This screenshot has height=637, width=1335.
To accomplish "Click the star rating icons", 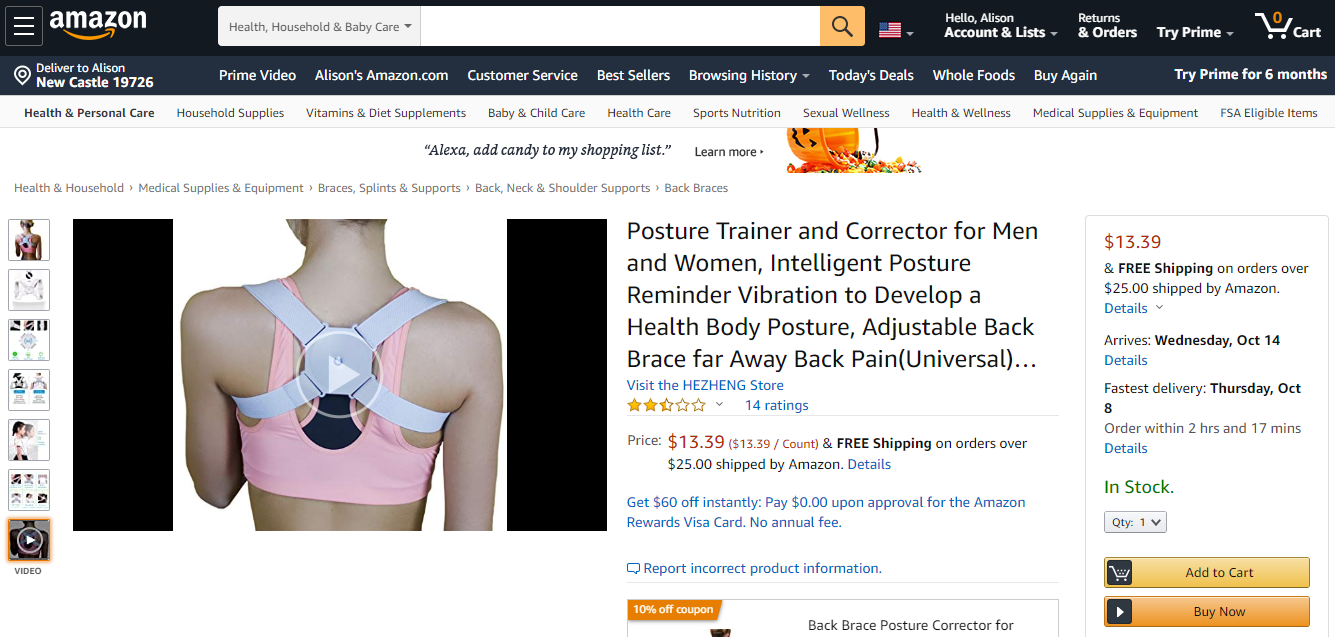I will [x=666, y=405].
